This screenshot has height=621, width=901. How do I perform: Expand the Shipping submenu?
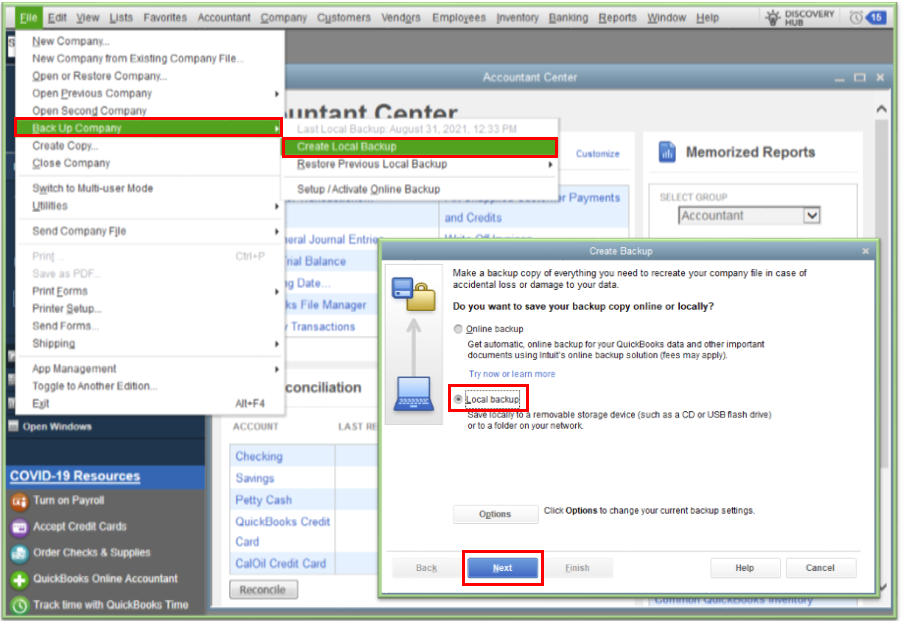click(x=276, y=344)
